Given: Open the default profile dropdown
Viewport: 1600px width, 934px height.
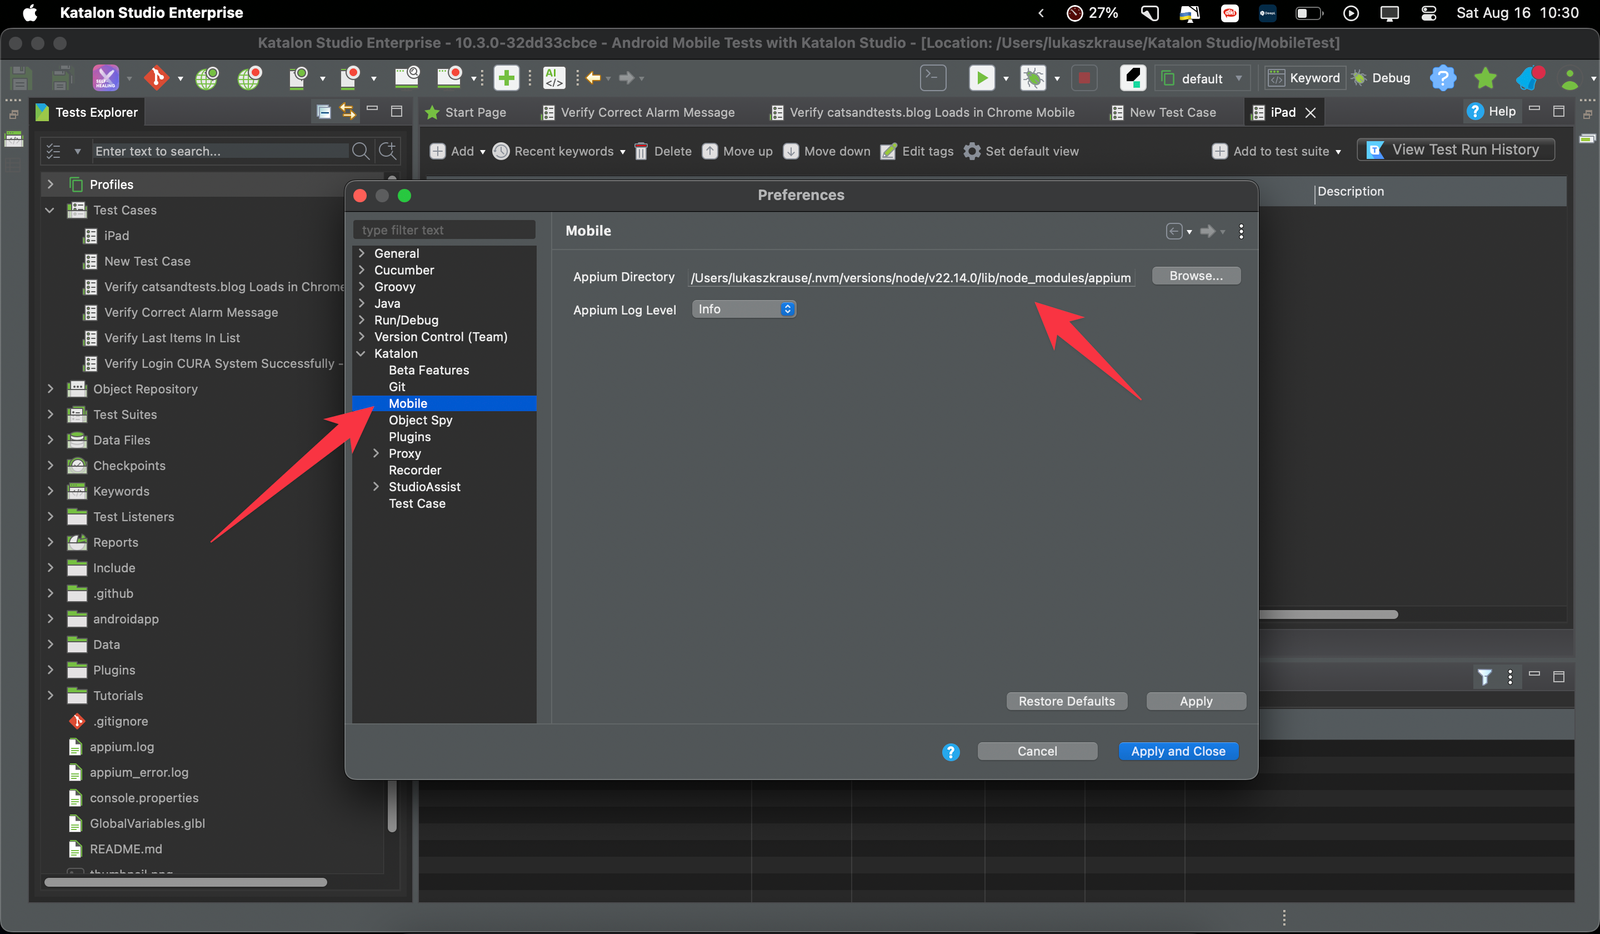Looking at the screenshot, I should (1203, 78).
